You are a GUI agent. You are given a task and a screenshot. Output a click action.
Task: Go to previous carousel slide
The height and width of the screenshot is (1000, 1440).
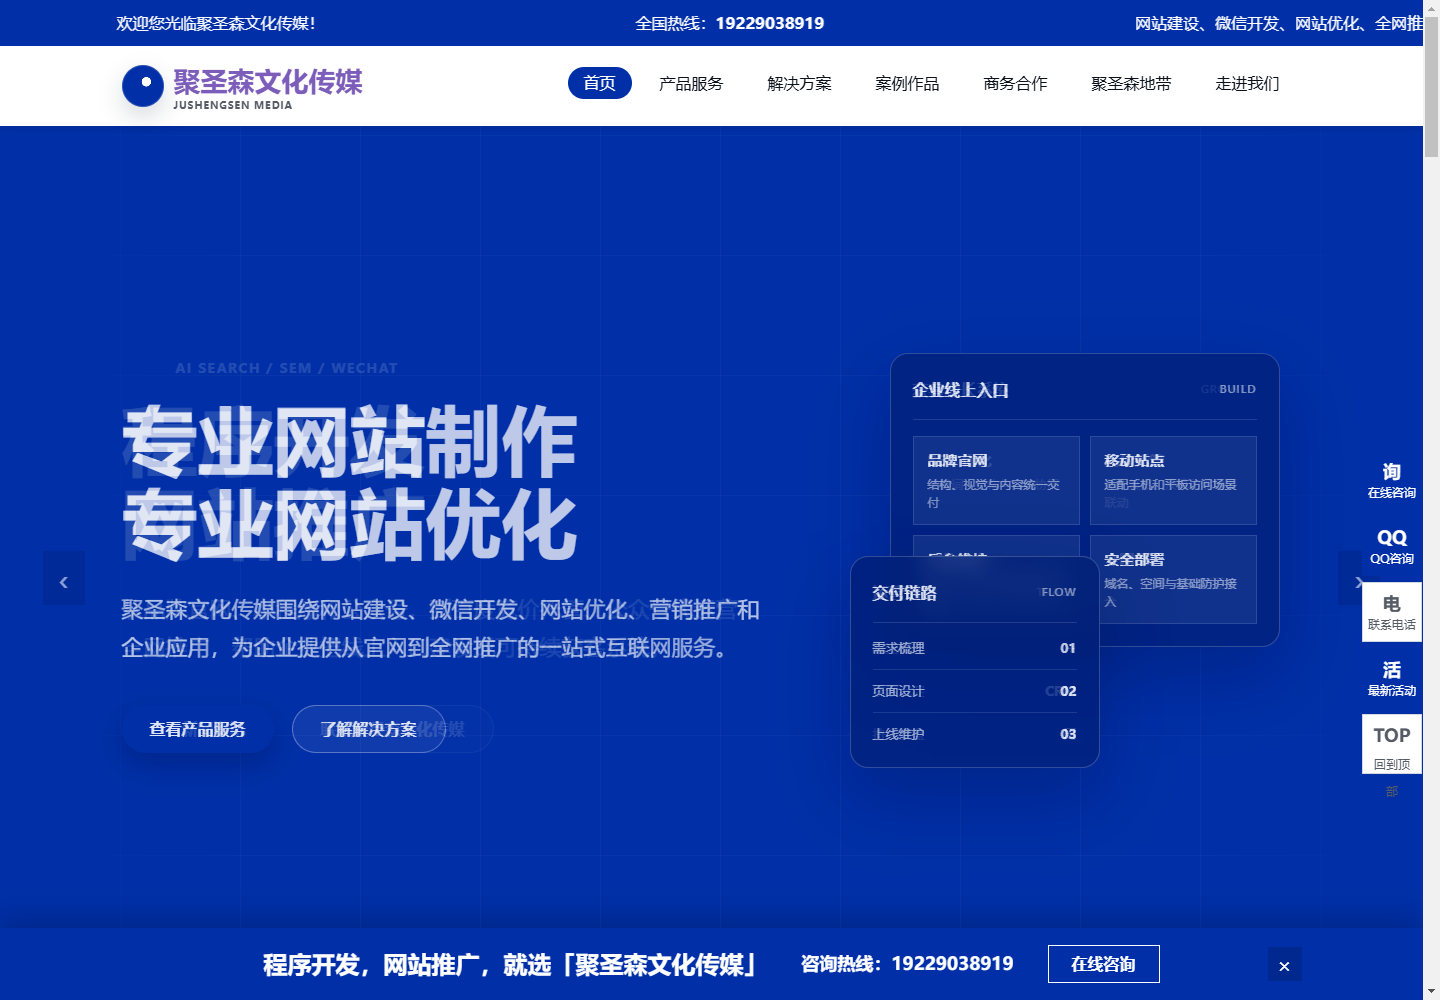[63, 579]
